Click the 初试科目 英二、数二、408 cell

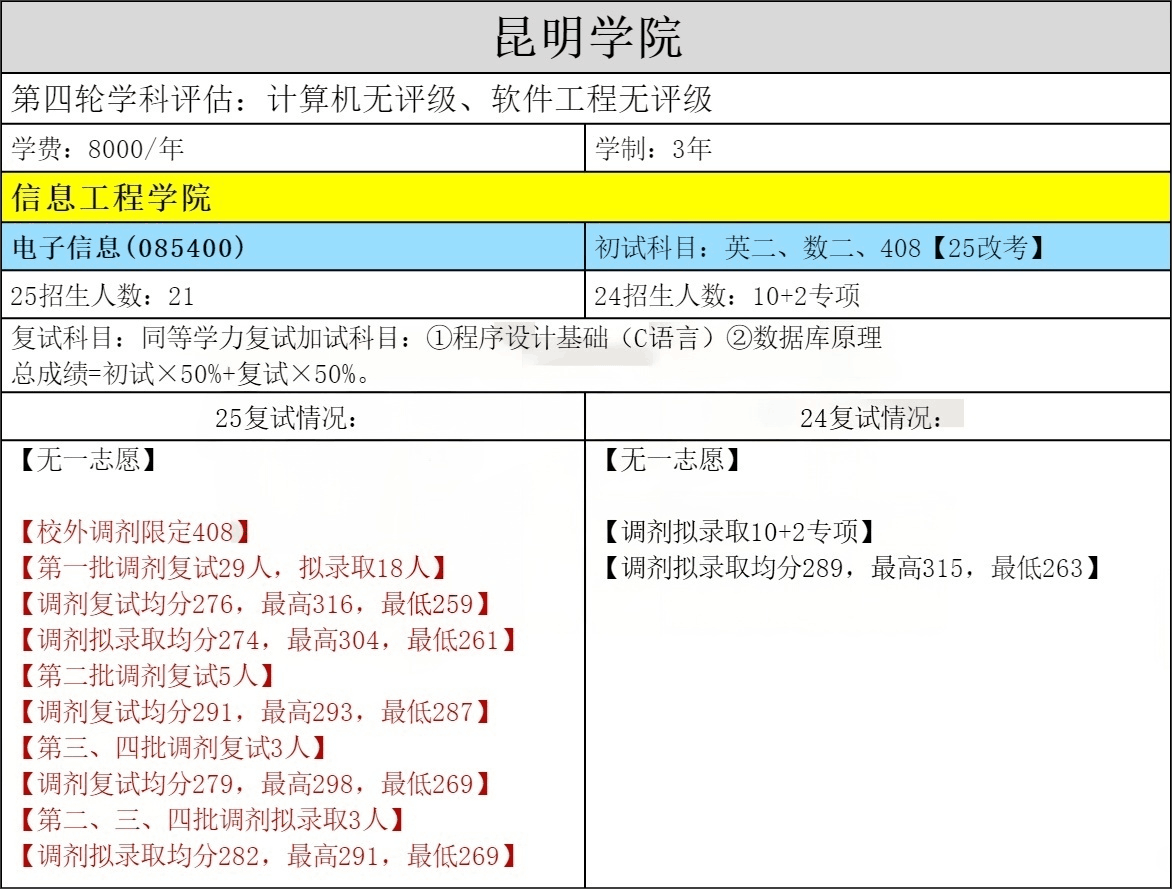coord(820,247)
